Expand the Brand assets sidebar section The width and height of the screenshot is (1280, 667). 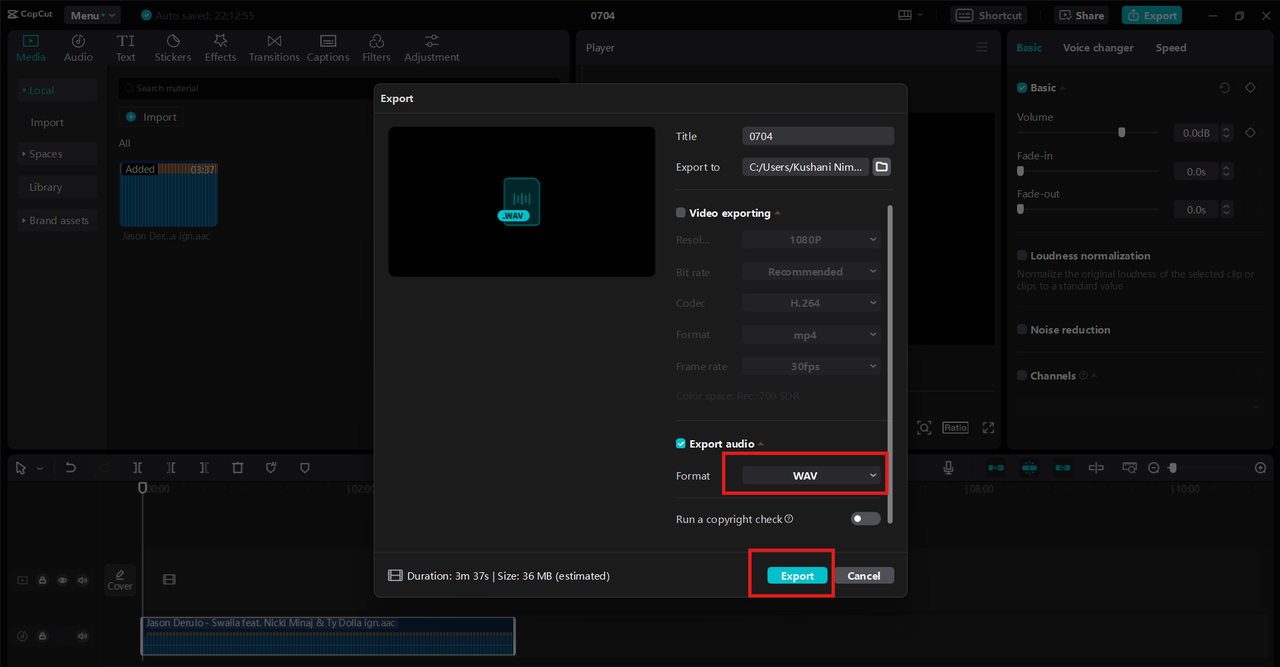click(x=58, y=220)
